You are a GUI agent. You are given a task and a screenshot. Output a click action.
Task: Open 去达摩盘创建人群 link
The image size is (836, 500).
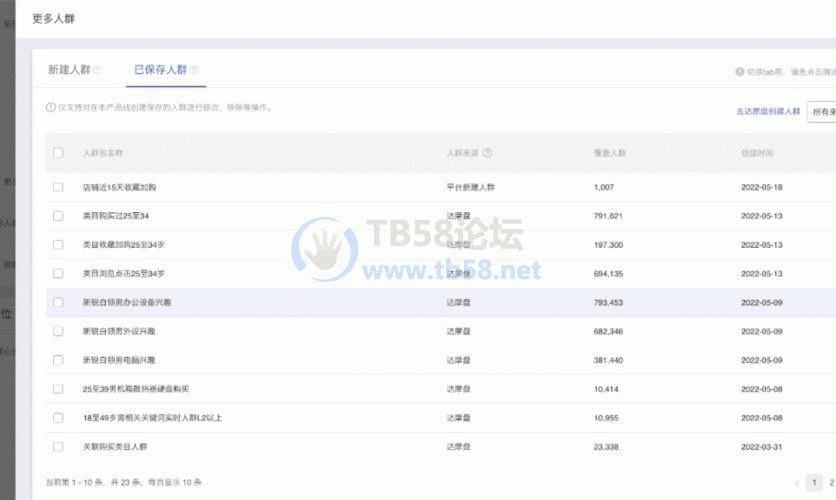pyautogui.click(x=768, y=111)
